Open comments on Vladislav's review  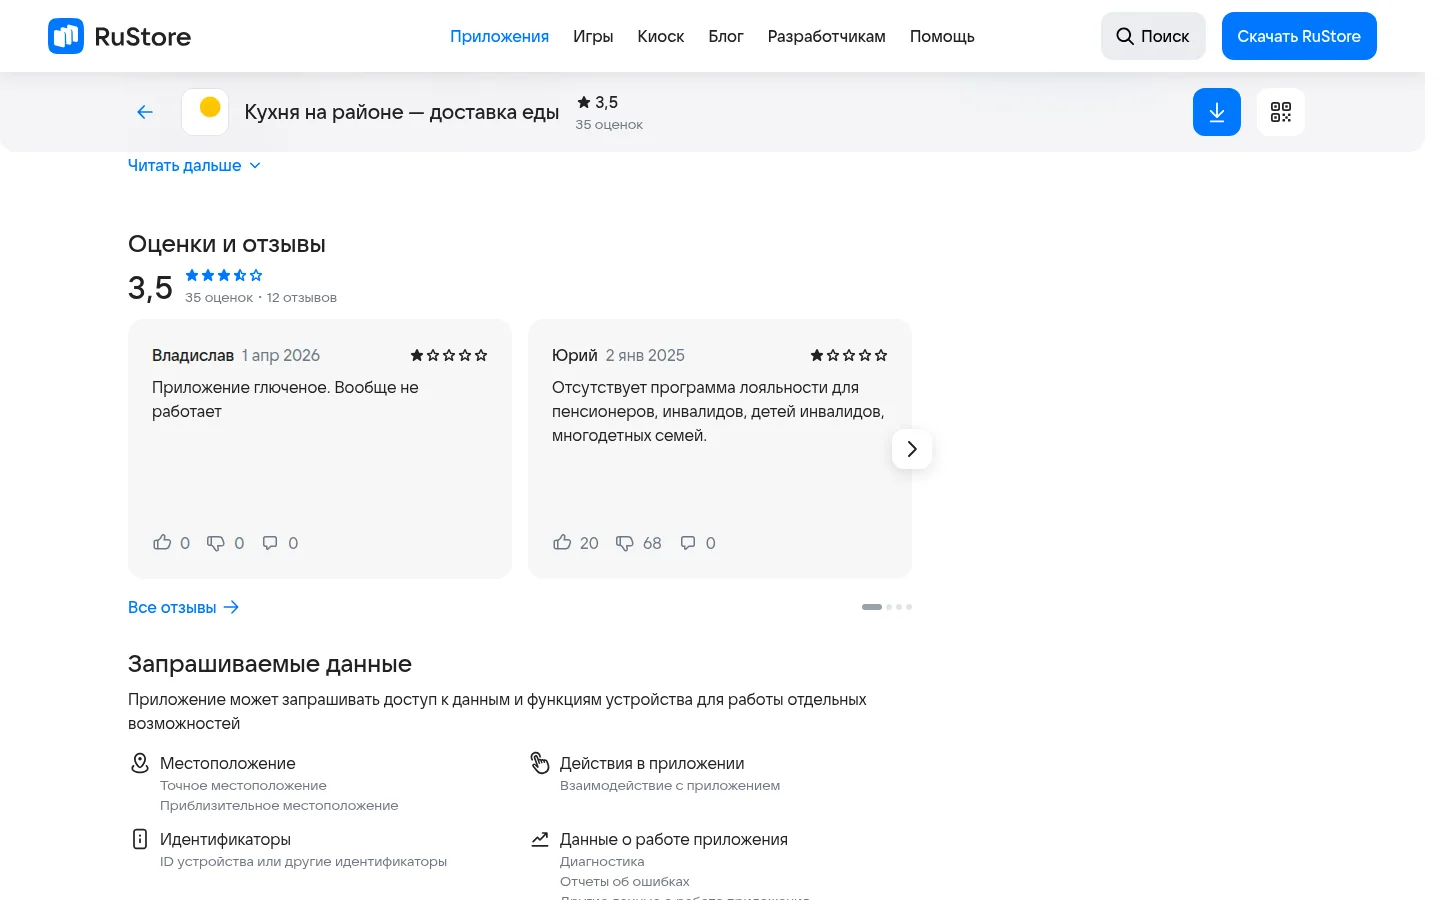(x=270, y=543)
